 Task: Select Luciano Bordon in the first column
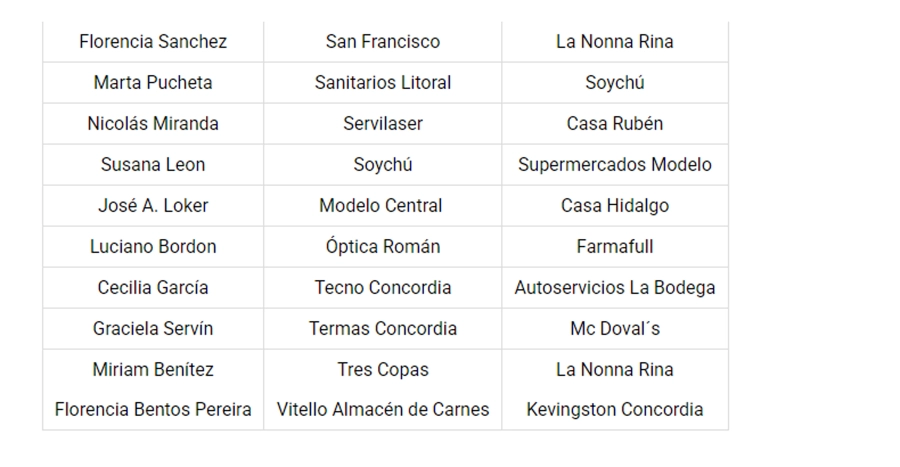point(153,247)
